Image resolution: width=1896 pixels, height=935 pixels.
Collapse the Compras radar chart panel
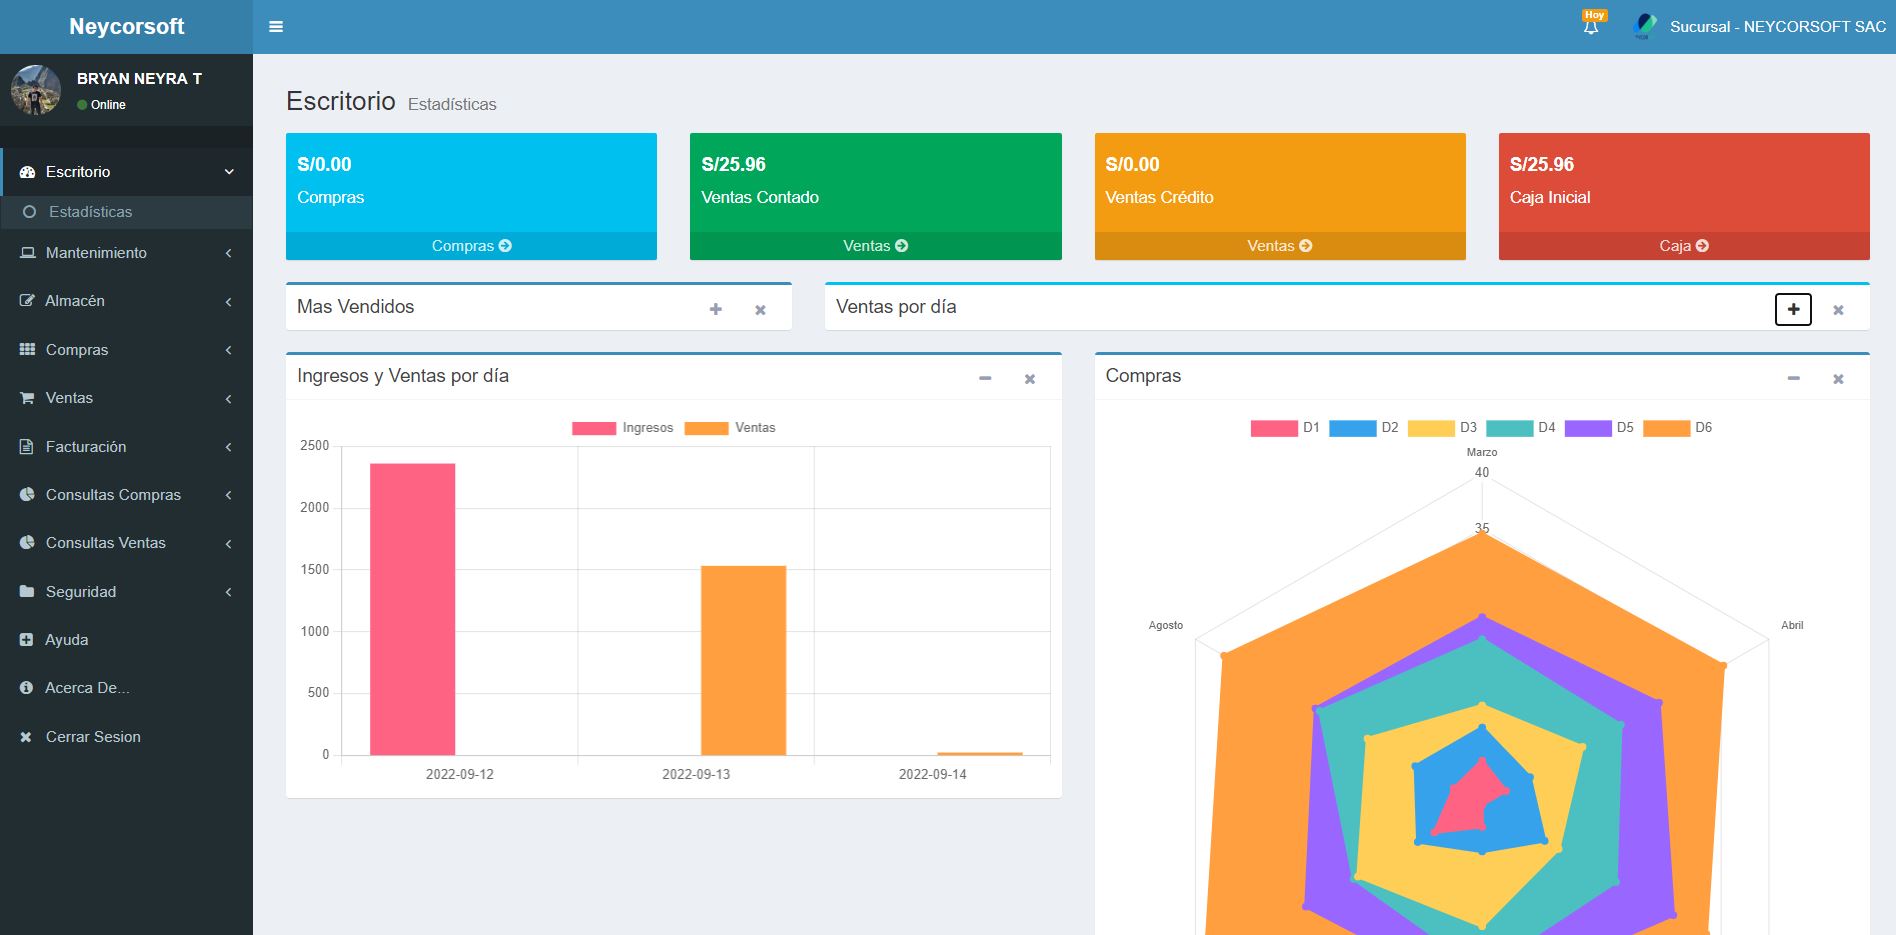pos(1794,379)
